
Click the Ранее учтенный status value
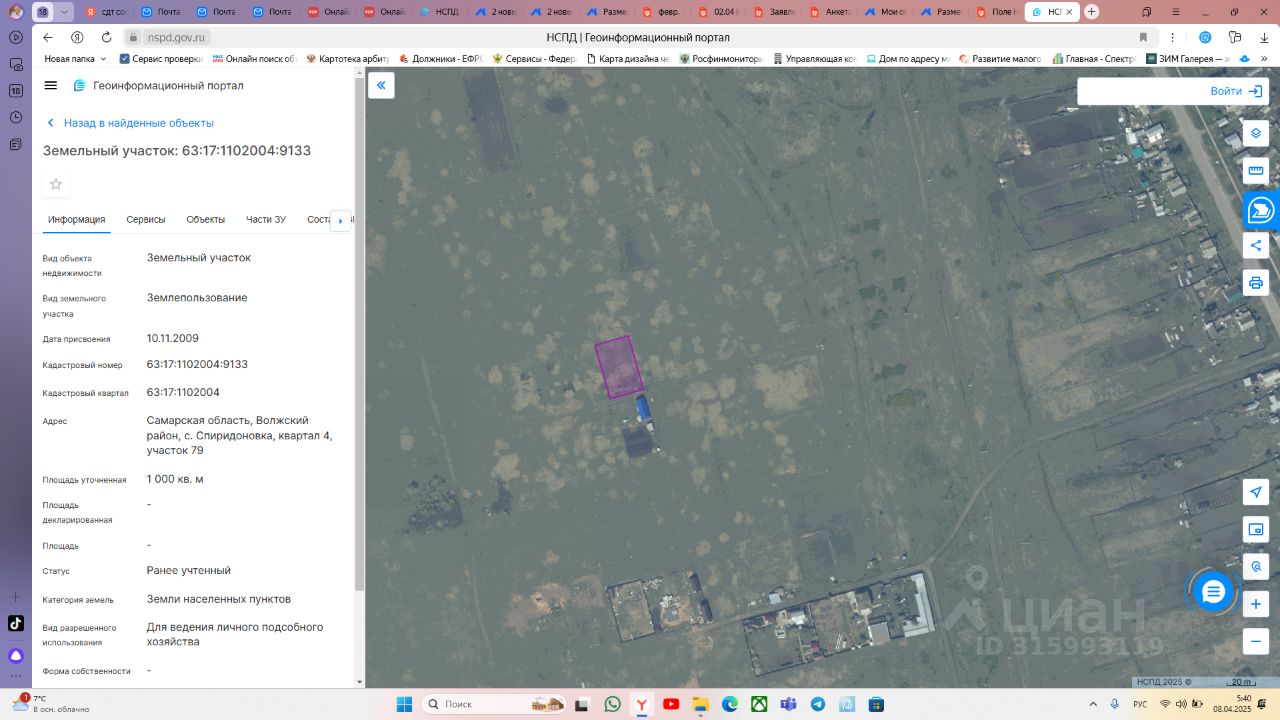(x=189, y=570)
